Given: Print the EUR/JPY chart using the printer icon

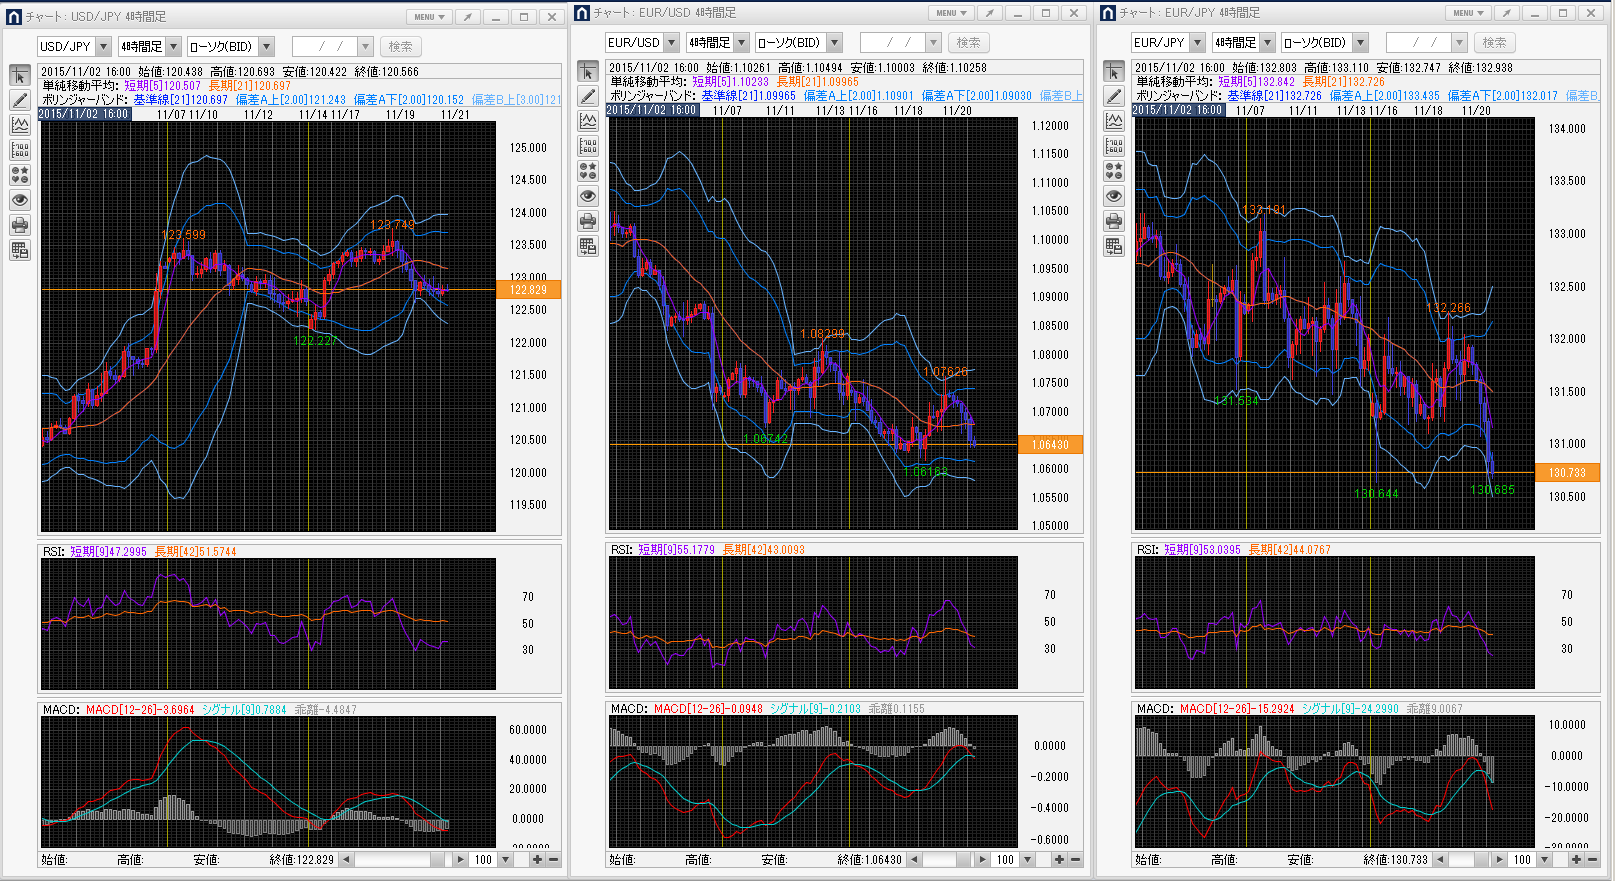Looking at the screenshot, I should click(1114, 221).
